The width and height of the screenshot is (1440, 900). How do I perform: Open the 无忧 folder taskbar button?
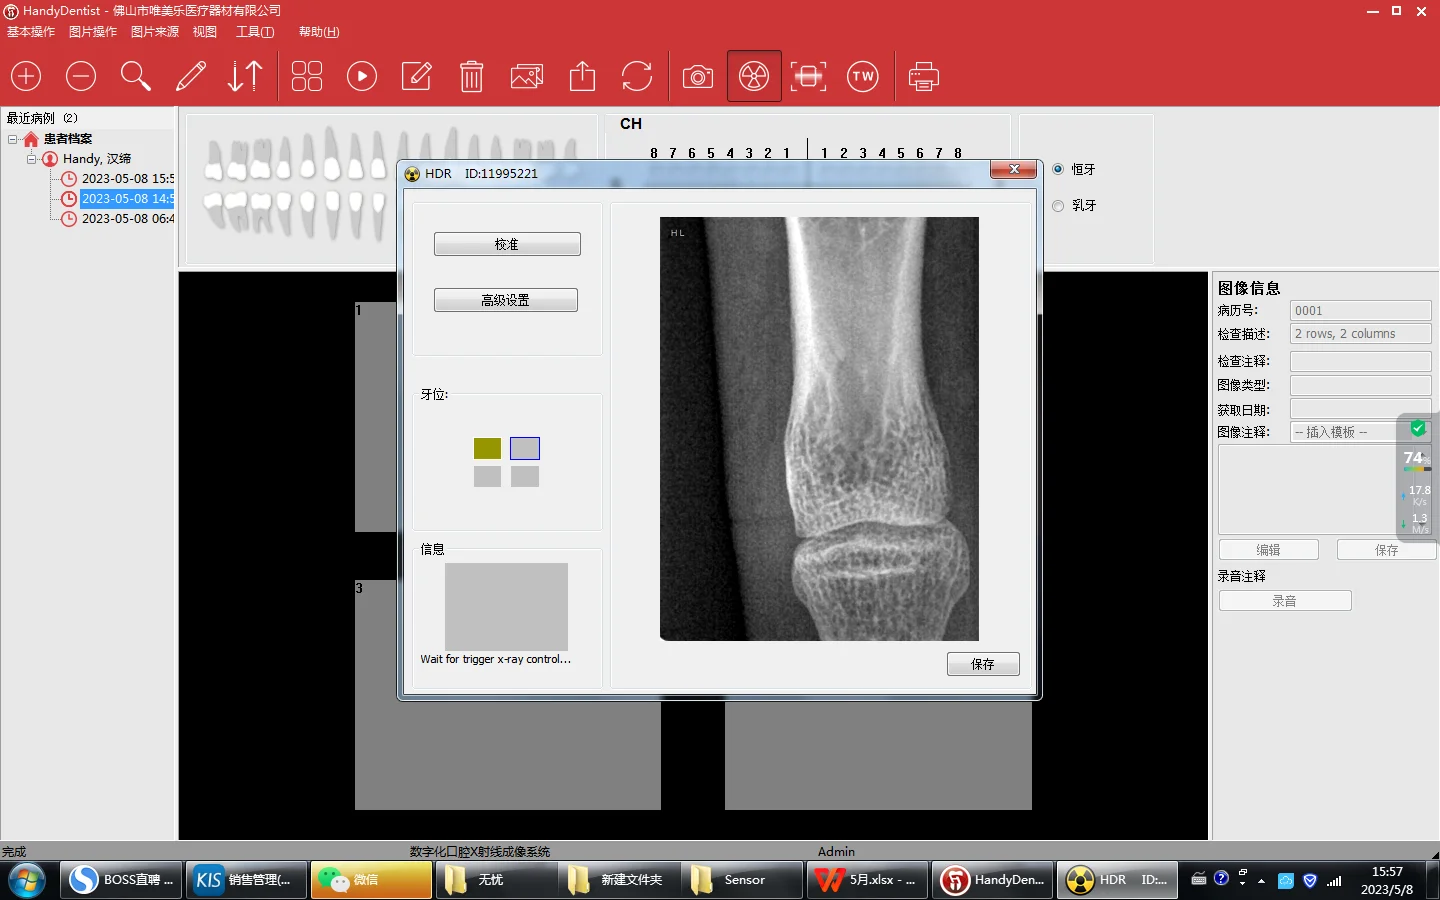[496, 880]
